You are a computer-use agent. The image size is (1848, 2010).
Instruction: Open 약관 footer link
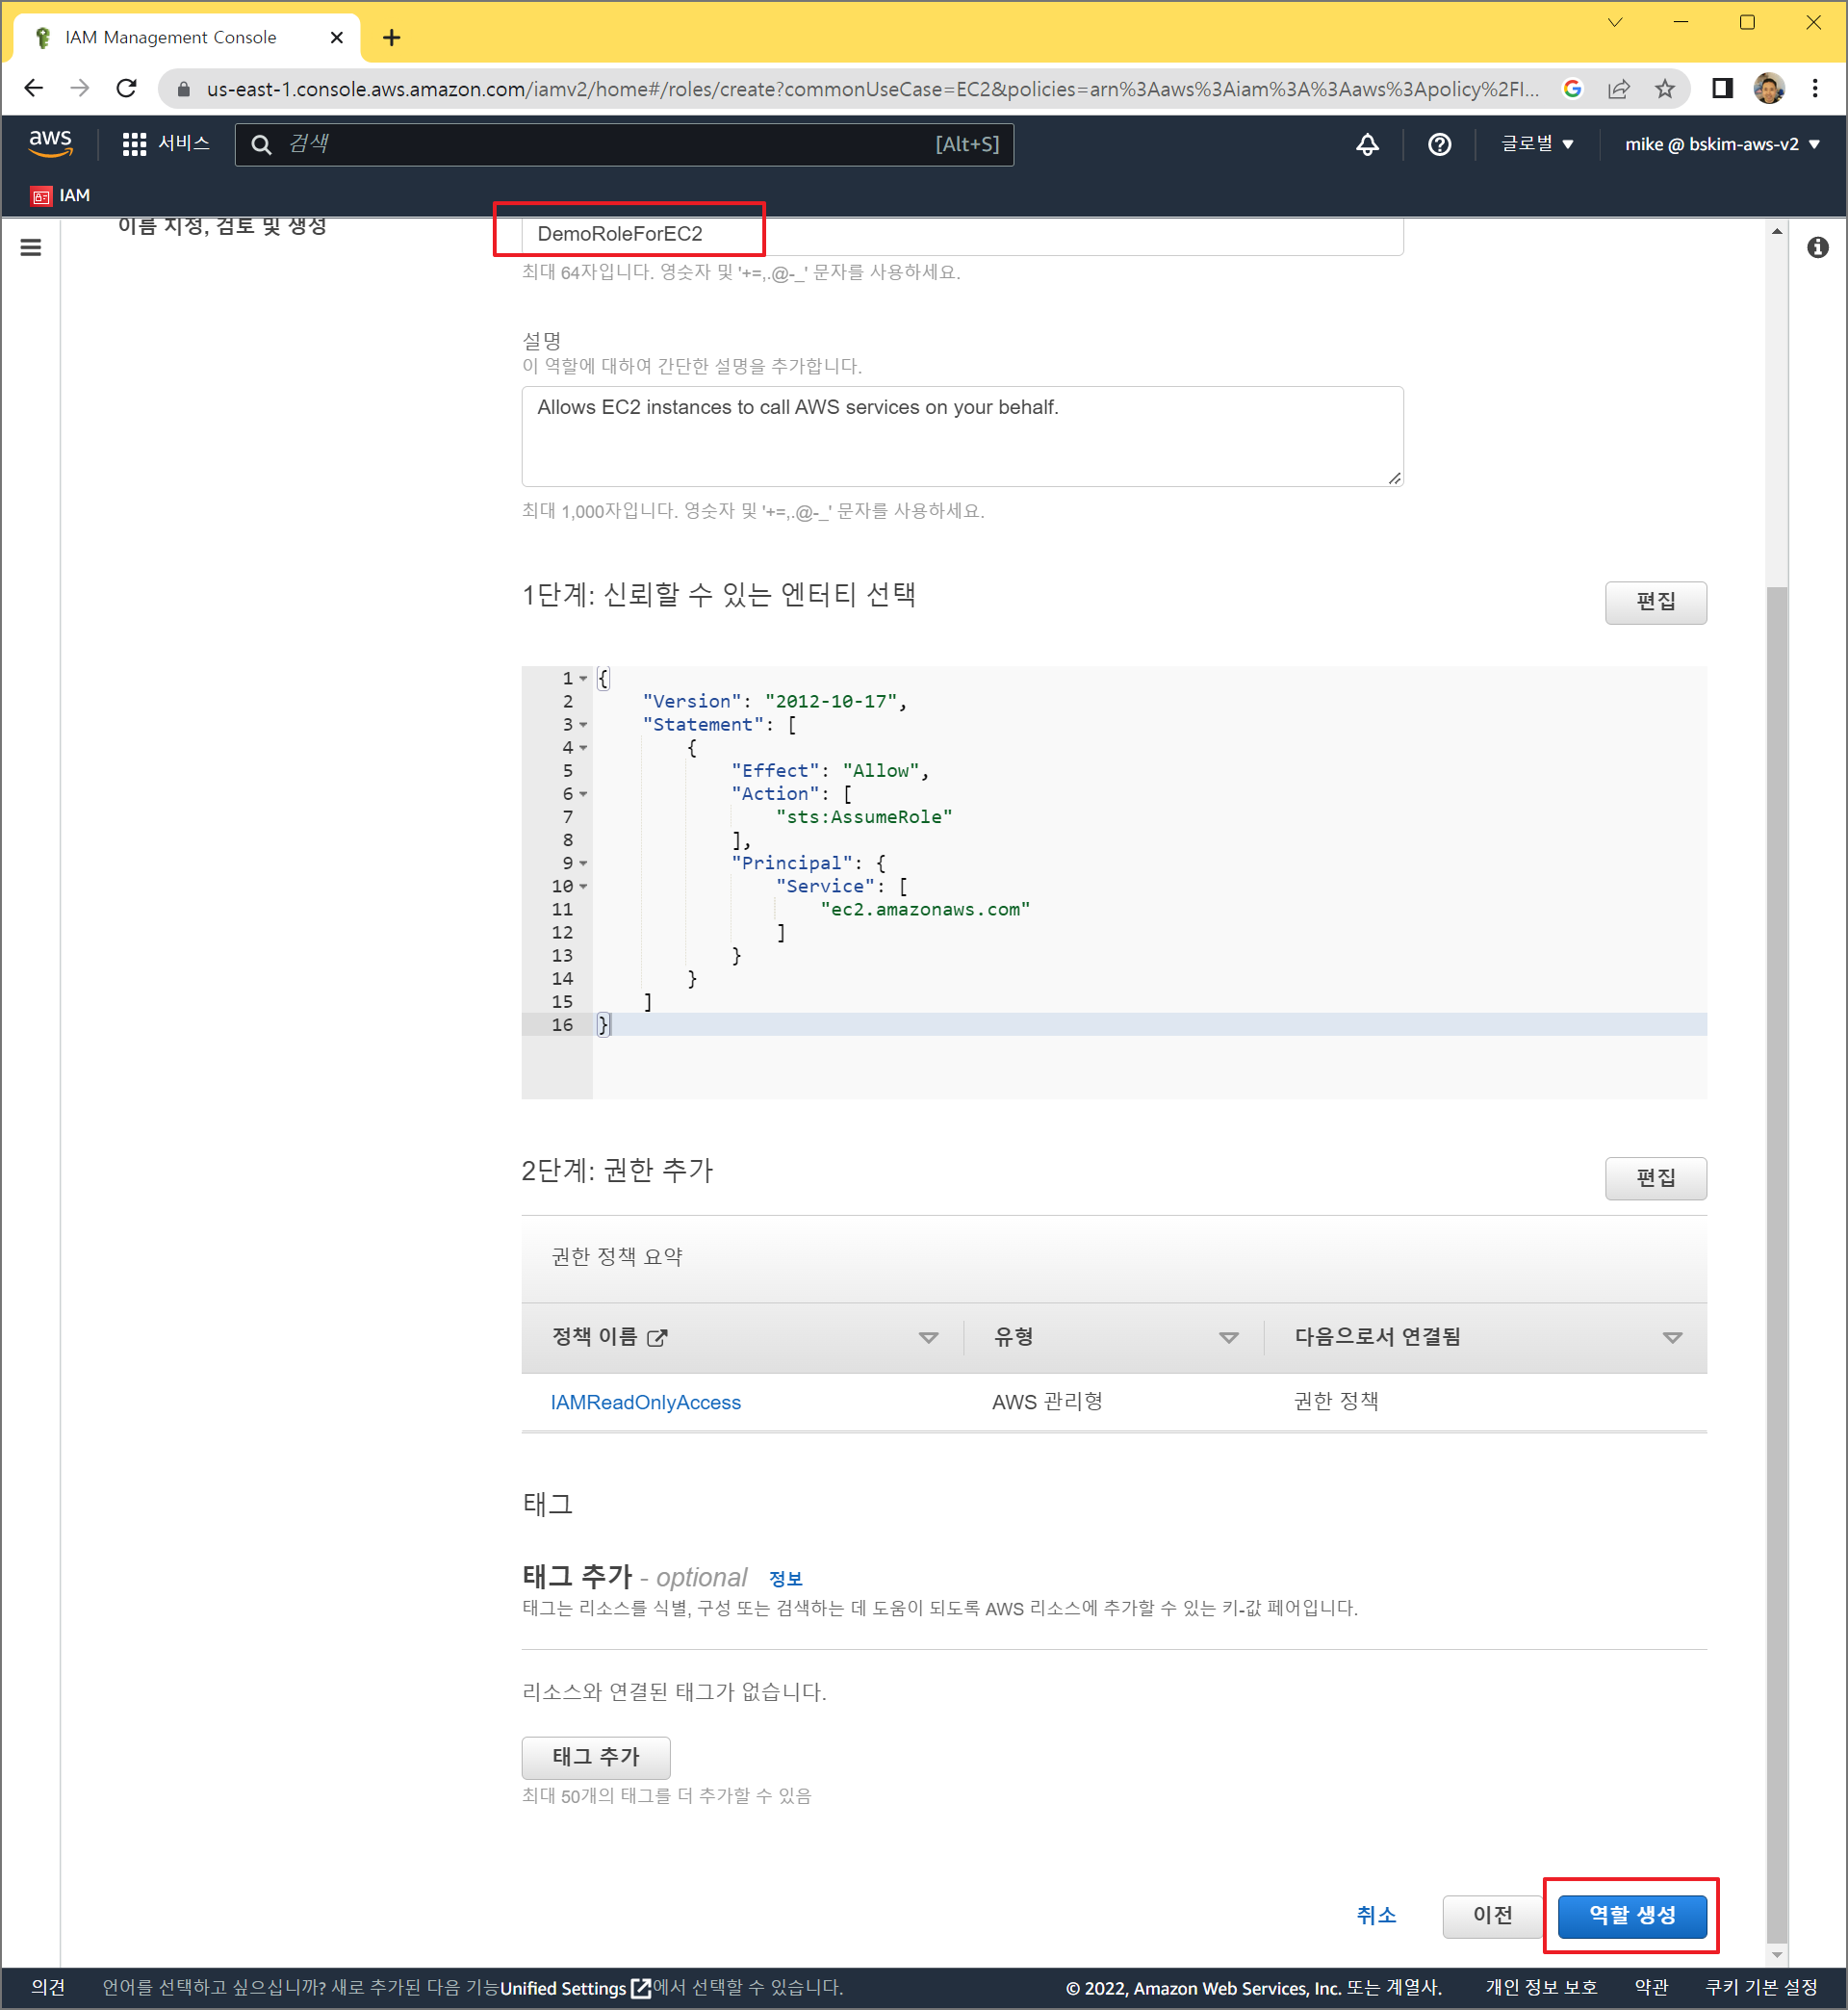pos(1651,1987)
